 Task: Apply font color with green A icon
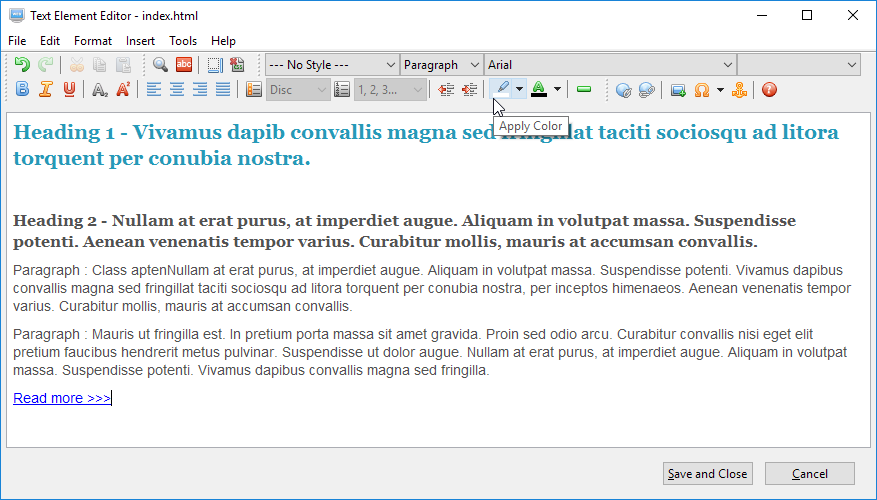point(539,89)
